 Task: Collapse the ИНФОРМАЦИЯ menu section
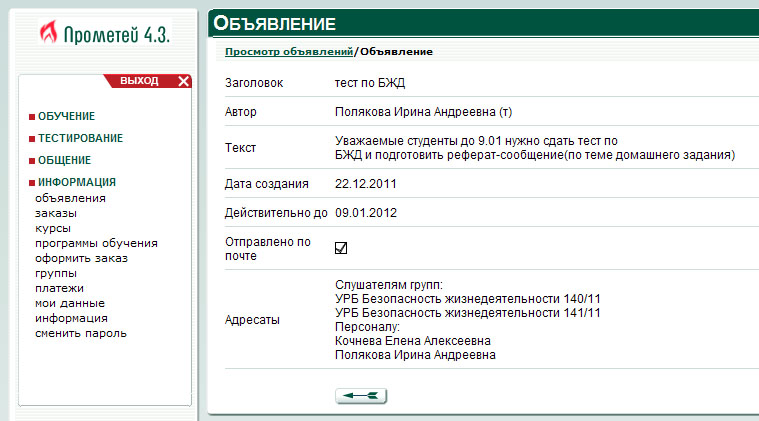click(77, 182)
